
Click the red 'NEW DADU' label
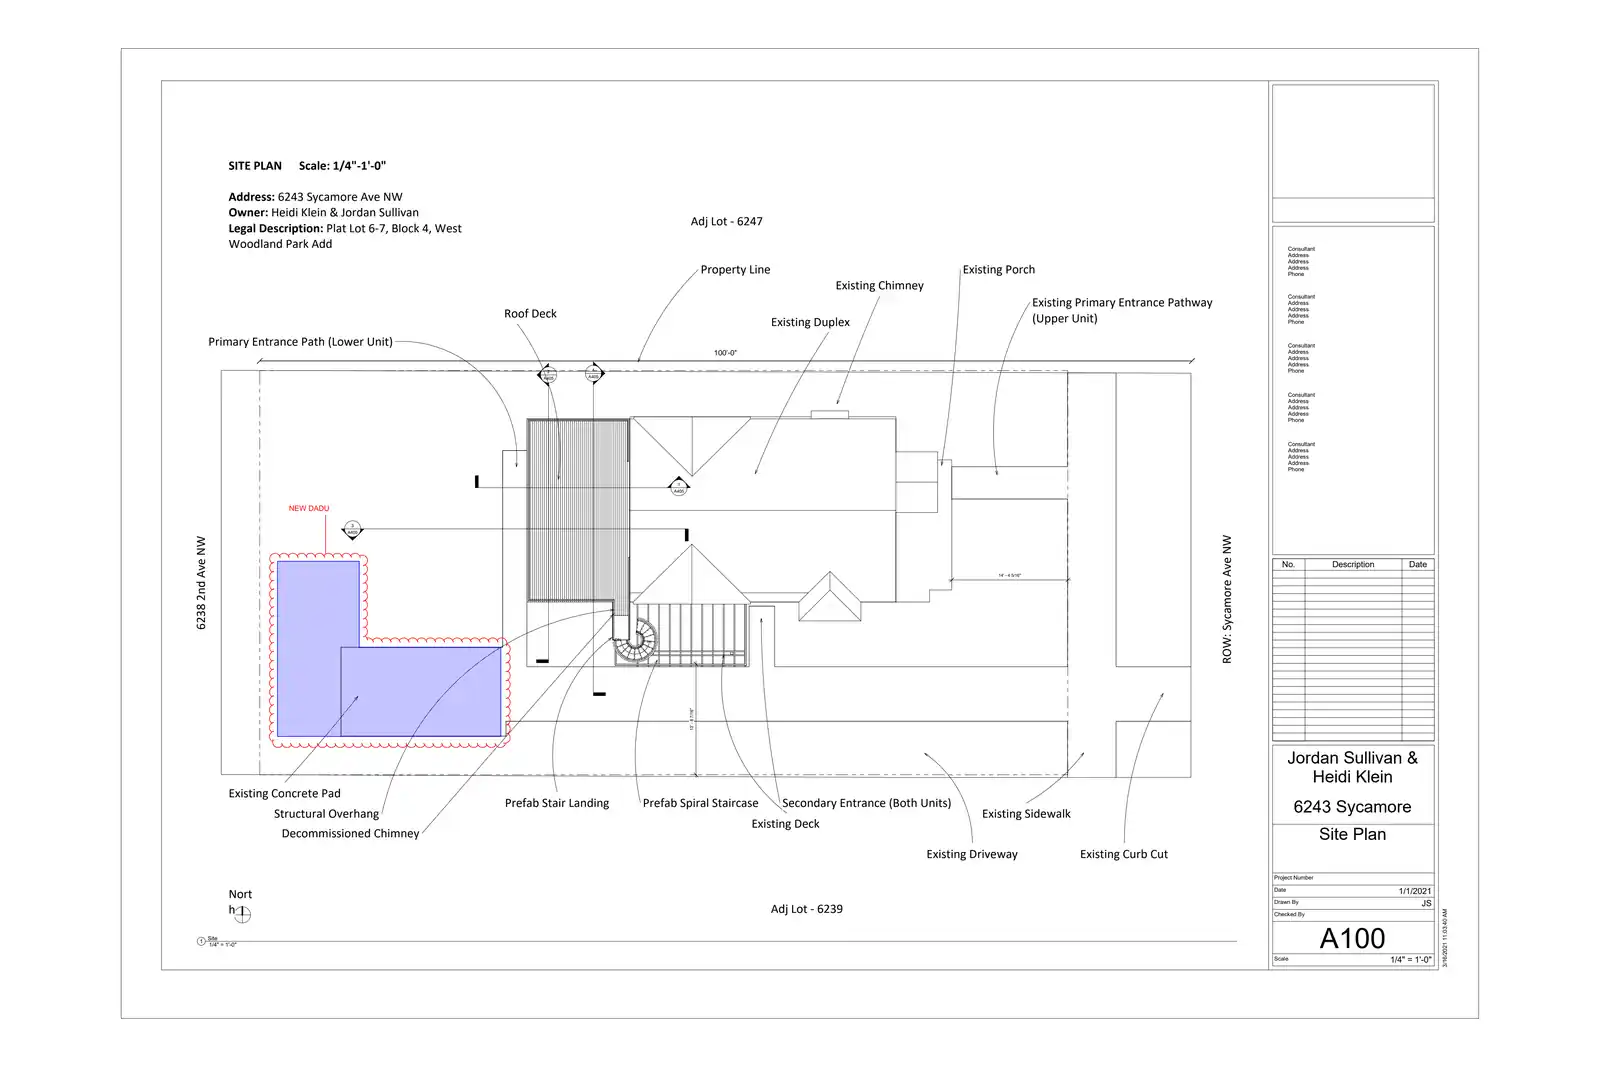pyautogui.click(x=309, y=508)
